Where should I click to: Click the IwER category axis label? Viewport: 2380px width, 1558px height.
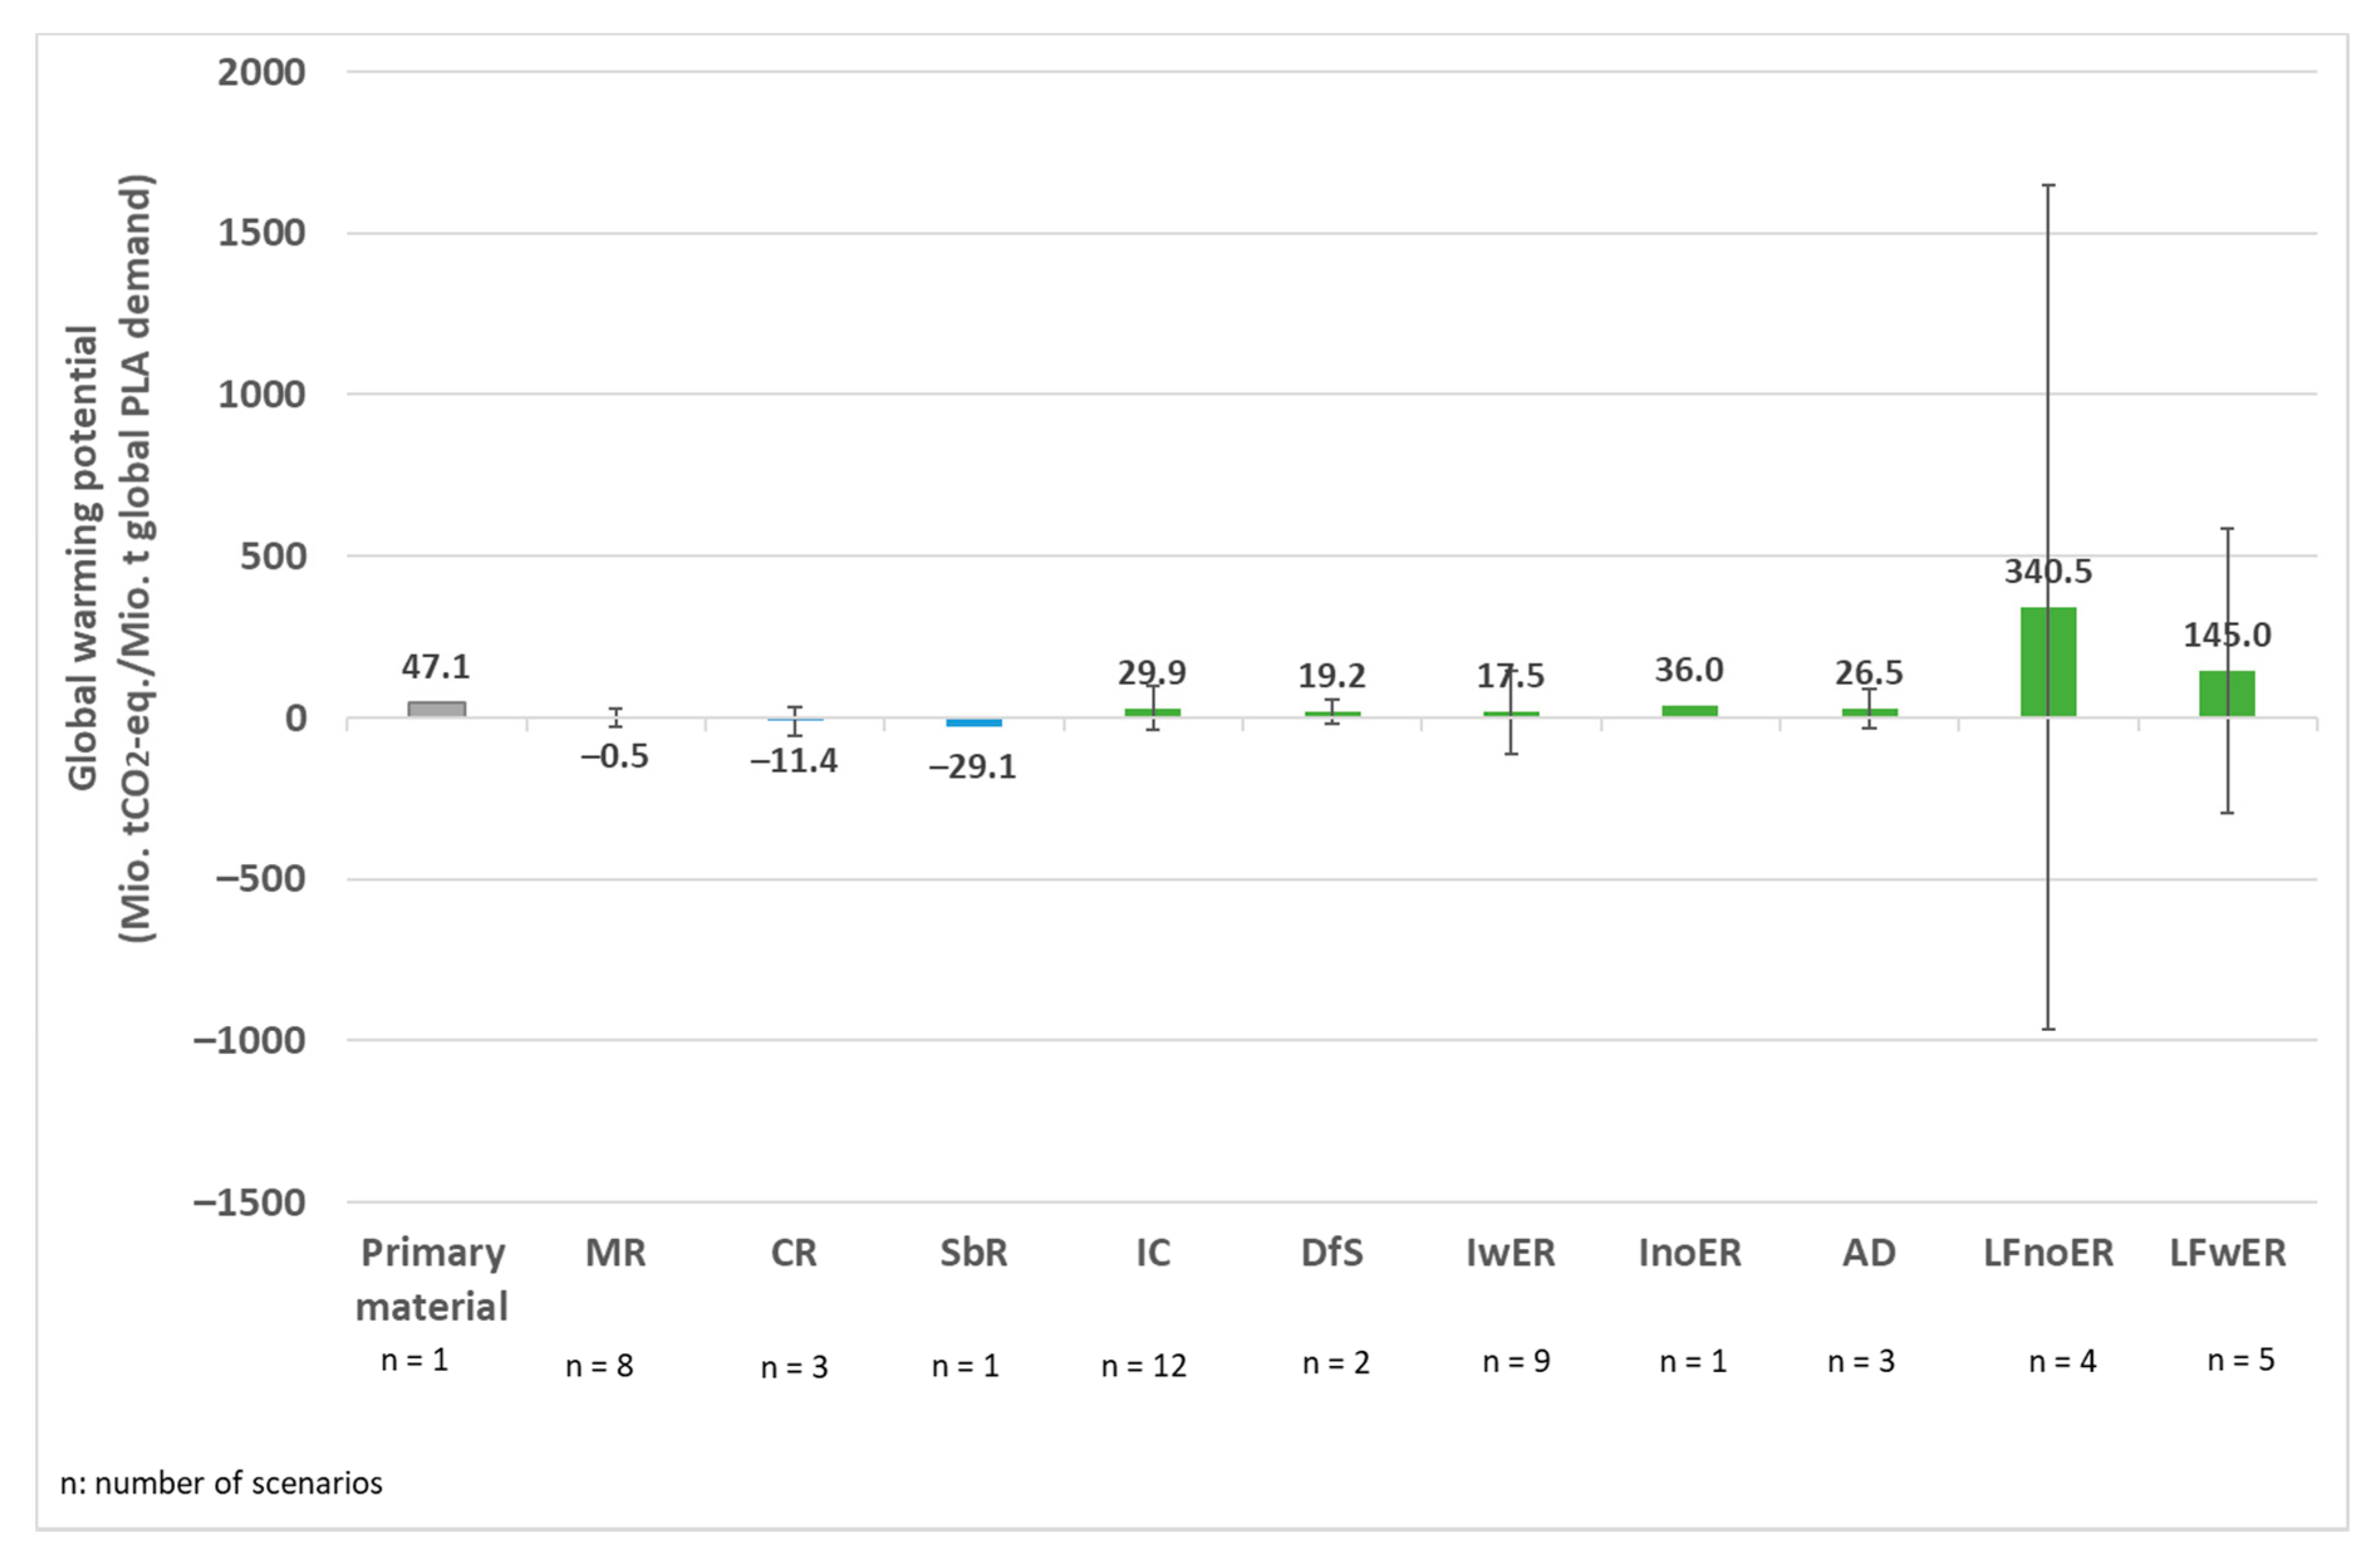coord(1510,1253)
